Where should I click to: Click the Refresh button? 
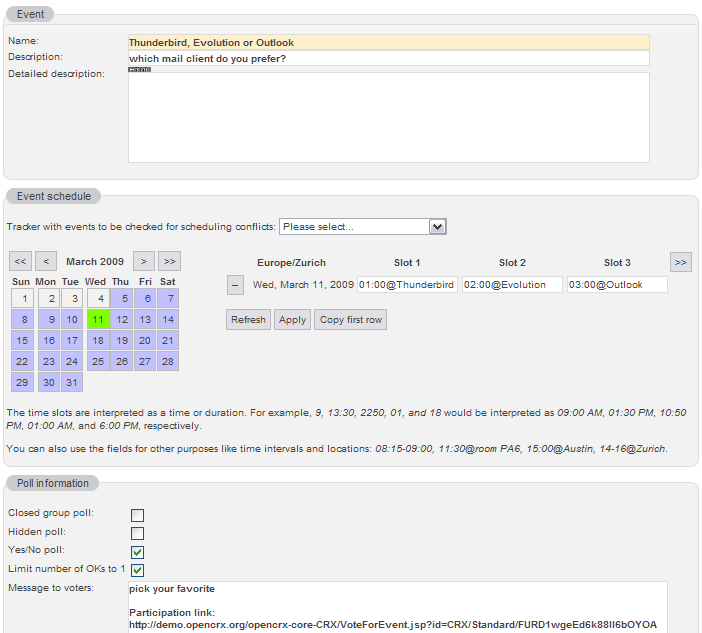click(248, 320)
